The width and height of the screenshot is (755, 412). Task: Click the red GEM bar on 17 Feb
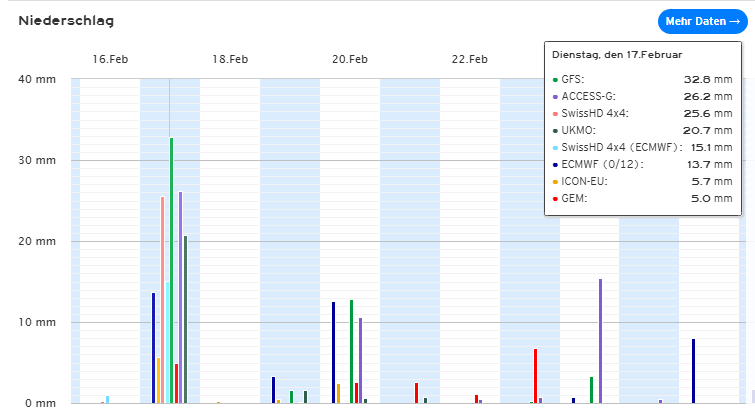(177, 383)
